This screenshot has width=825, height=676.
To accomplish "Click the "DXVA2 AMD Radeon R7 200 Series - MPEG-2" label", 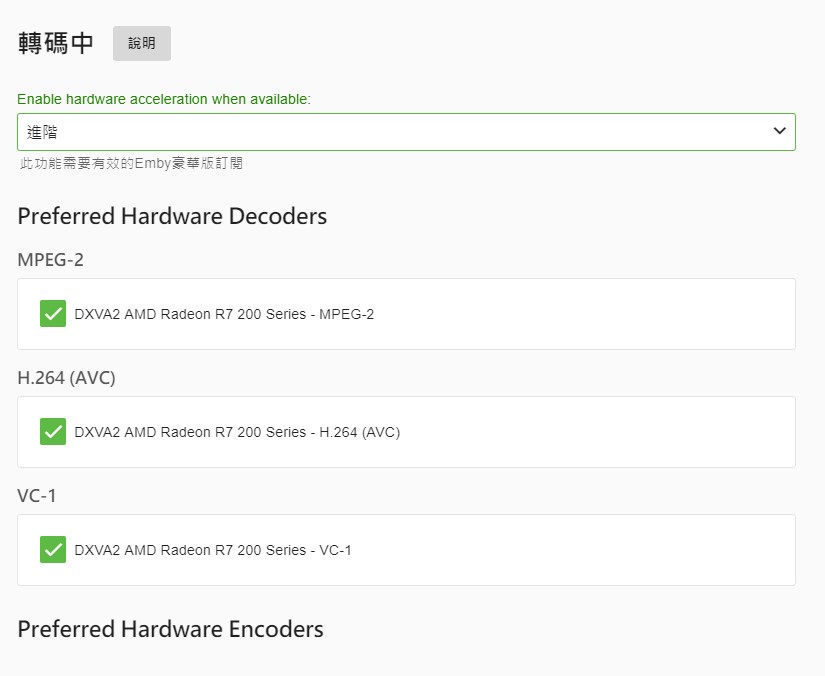I will [224, 314].
